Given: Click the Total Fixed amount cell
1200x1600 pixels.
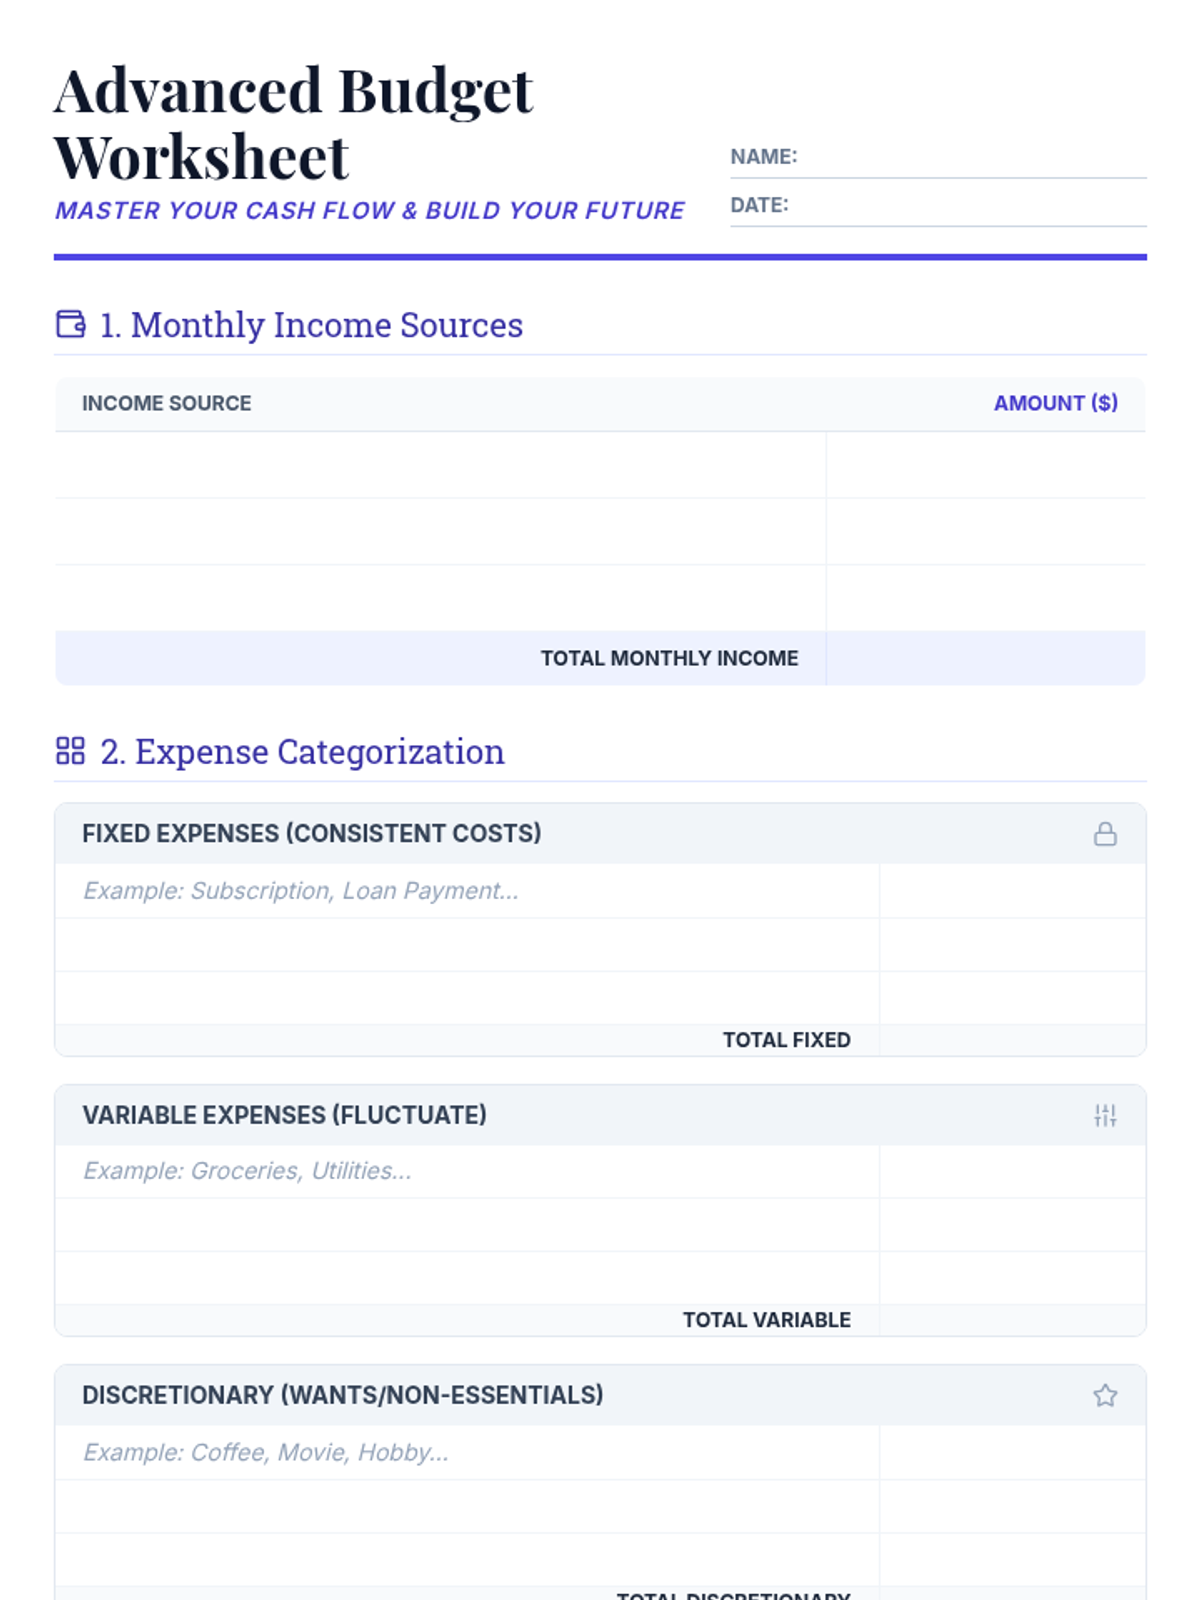Looking at the screenshot, I should (1012, 1040).
